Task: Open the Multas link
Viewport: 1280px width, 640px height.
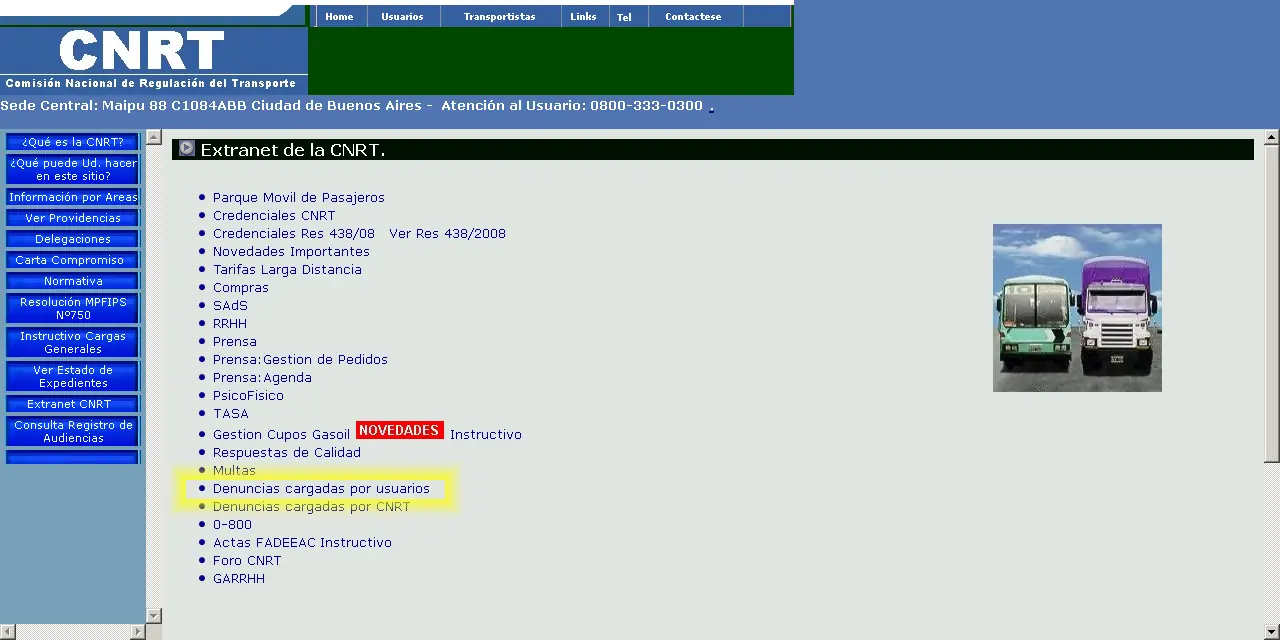Action: [234, 471]
